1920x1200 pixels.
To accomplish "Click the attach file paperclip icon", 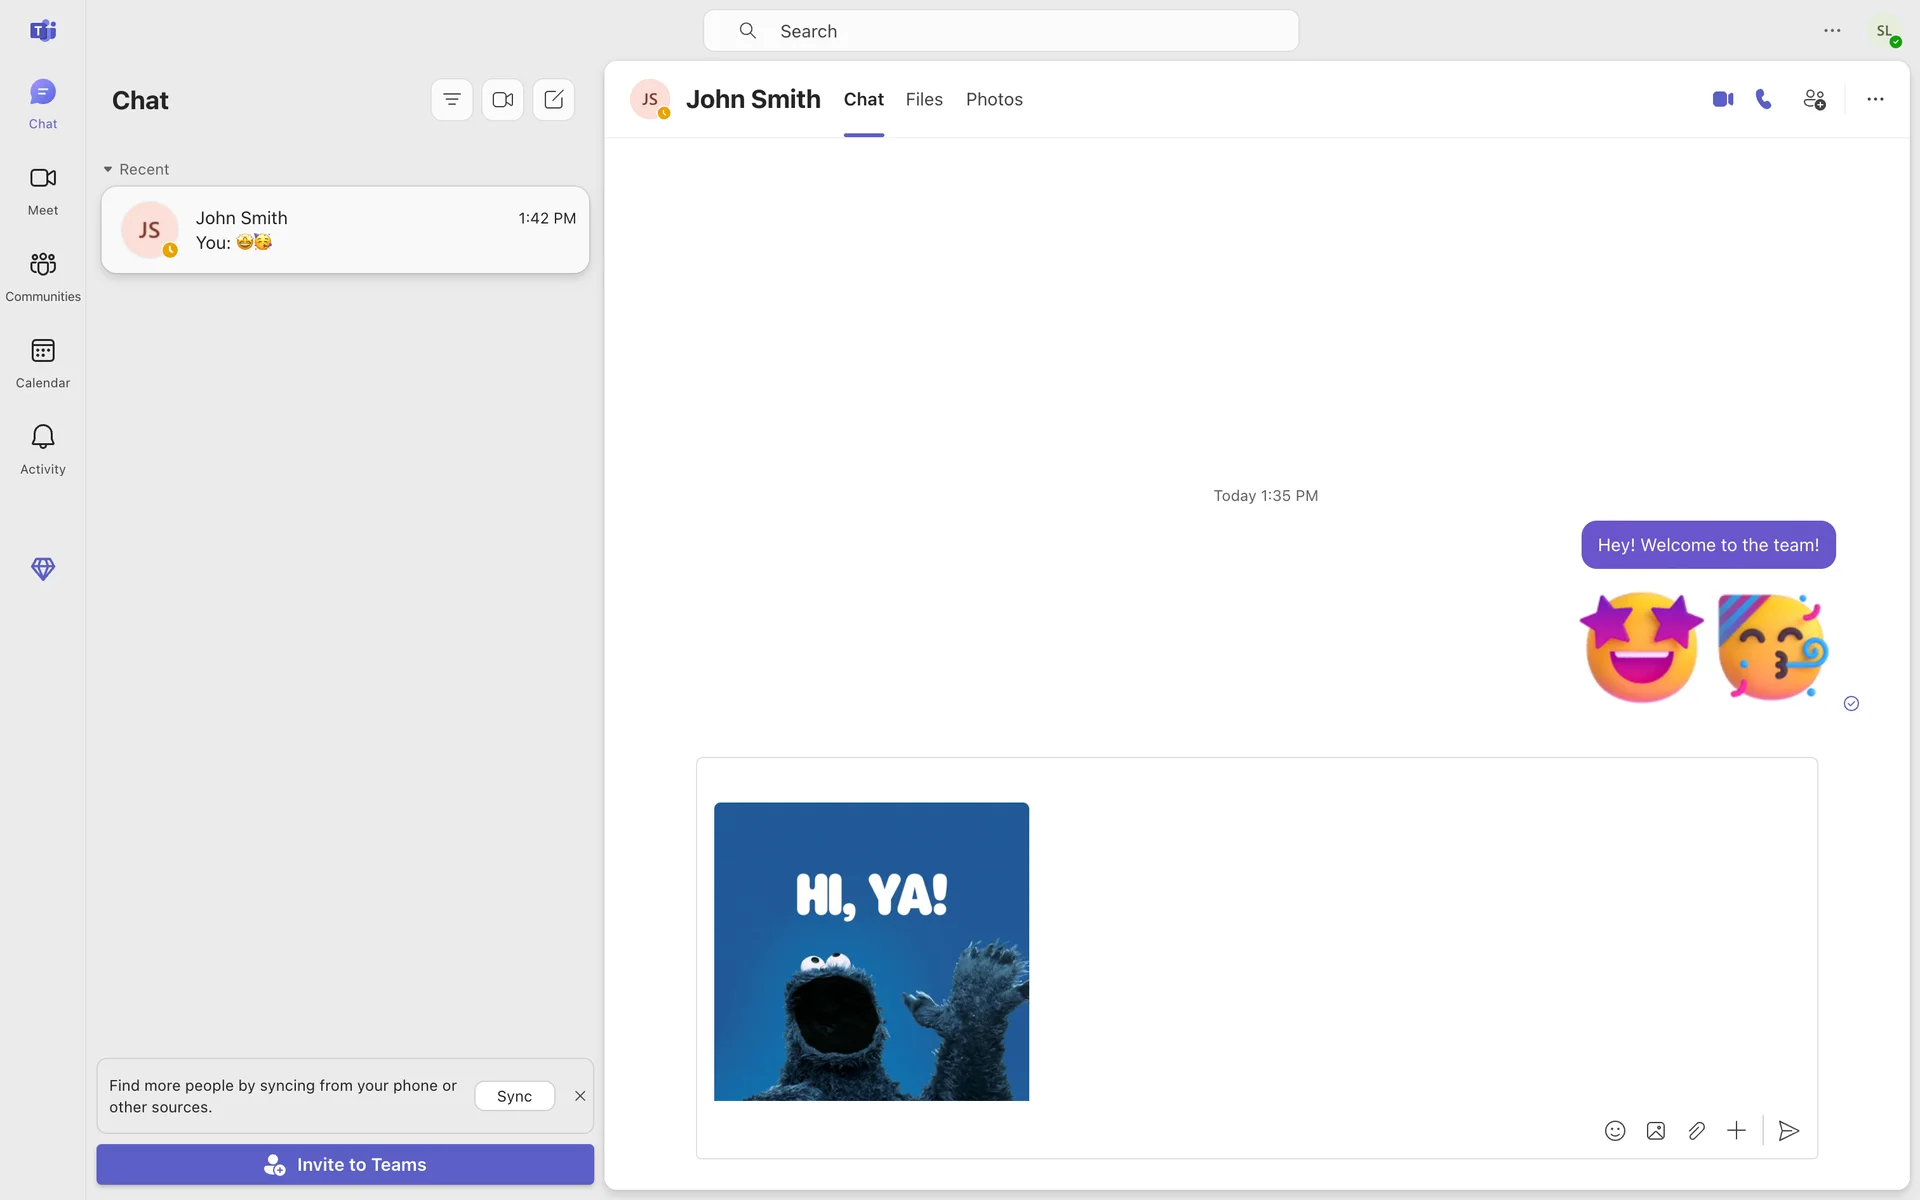I will (x=1696, y=1131).
